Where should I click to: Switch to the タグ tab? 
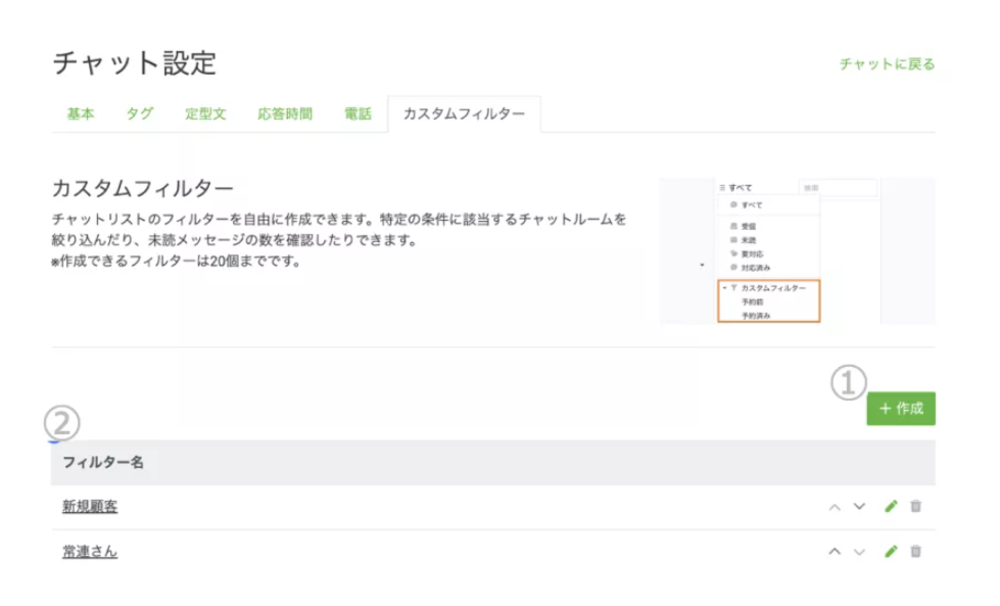click(x=139, y=114)
